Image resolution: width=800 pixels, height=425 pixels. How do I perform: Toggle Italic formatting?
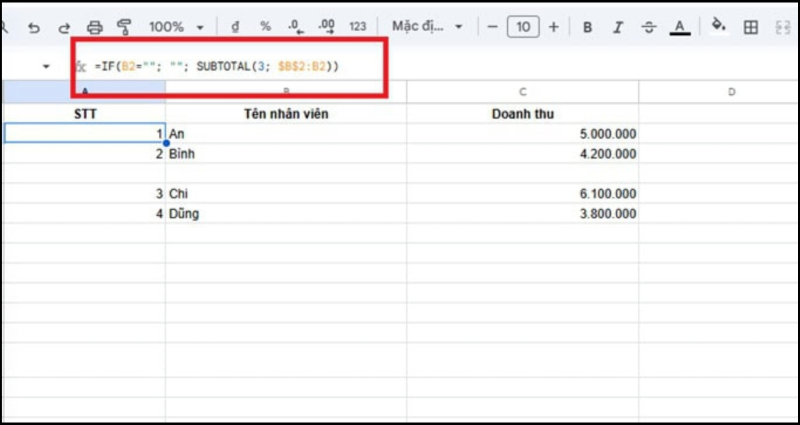[x=618, y=27]
